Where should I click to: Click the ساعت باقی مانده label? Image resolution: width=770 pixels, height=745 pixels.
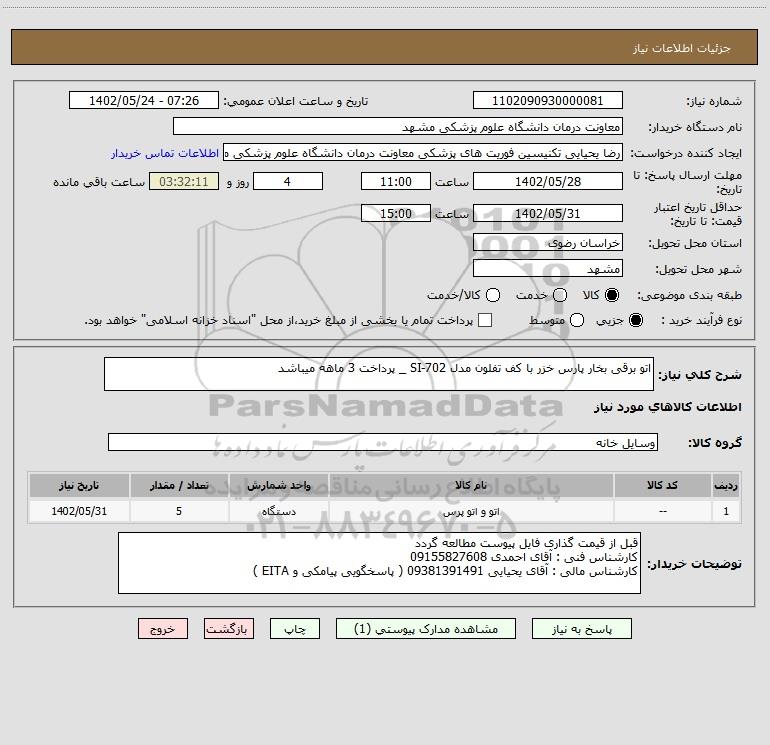[x=99, y=182]
